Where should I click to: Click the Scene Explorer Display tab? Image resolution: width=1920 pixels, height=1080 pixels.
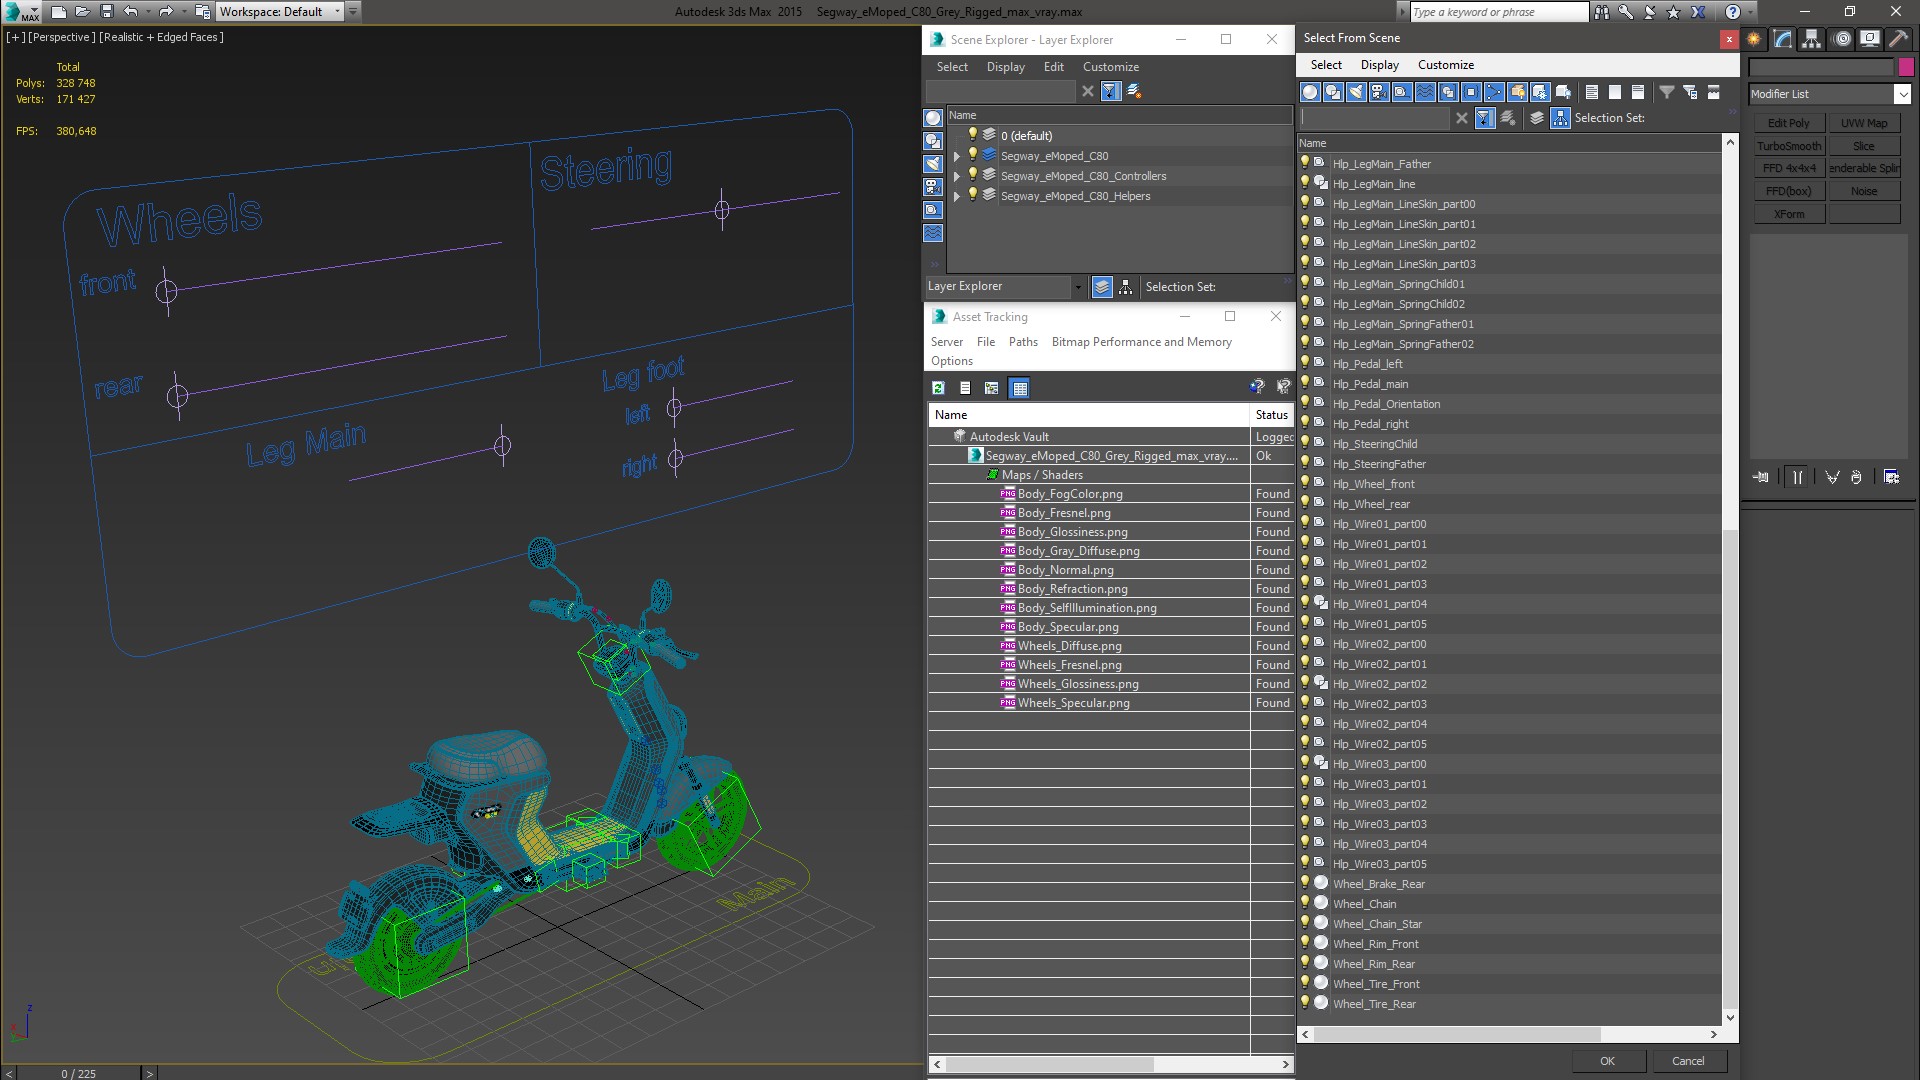coord(1005,66)
